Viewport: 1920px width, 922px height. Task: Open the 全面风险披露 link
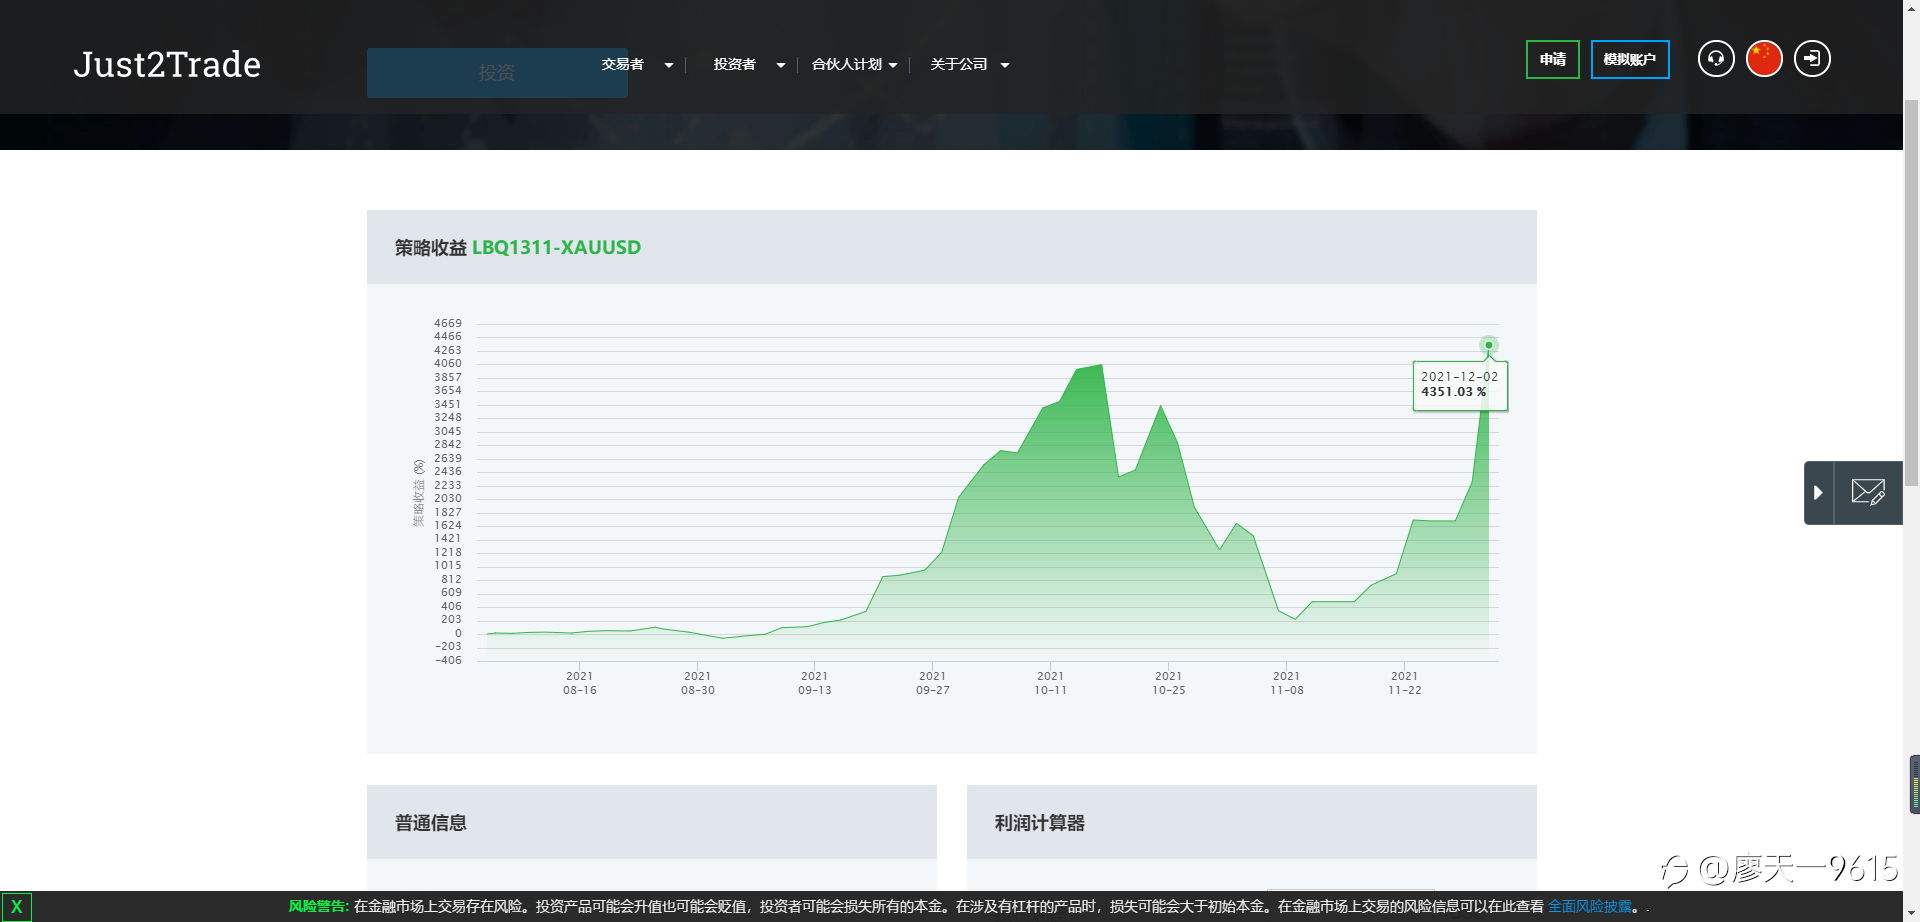(x=1589, y=906)
